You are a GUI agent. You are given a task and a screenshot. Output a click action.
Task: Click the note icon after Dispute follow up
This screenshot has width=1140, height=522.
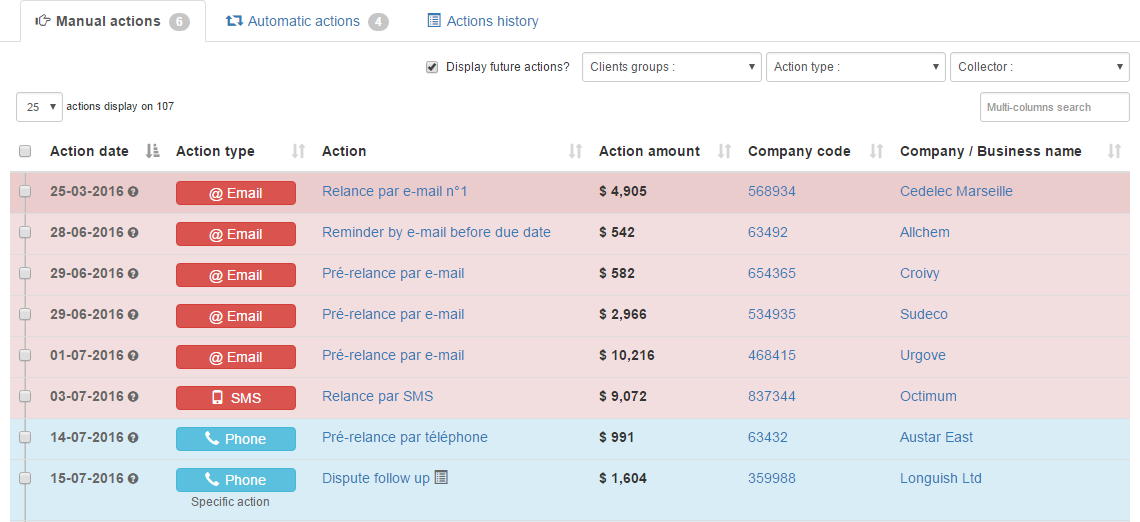click(x=441, y=478)
